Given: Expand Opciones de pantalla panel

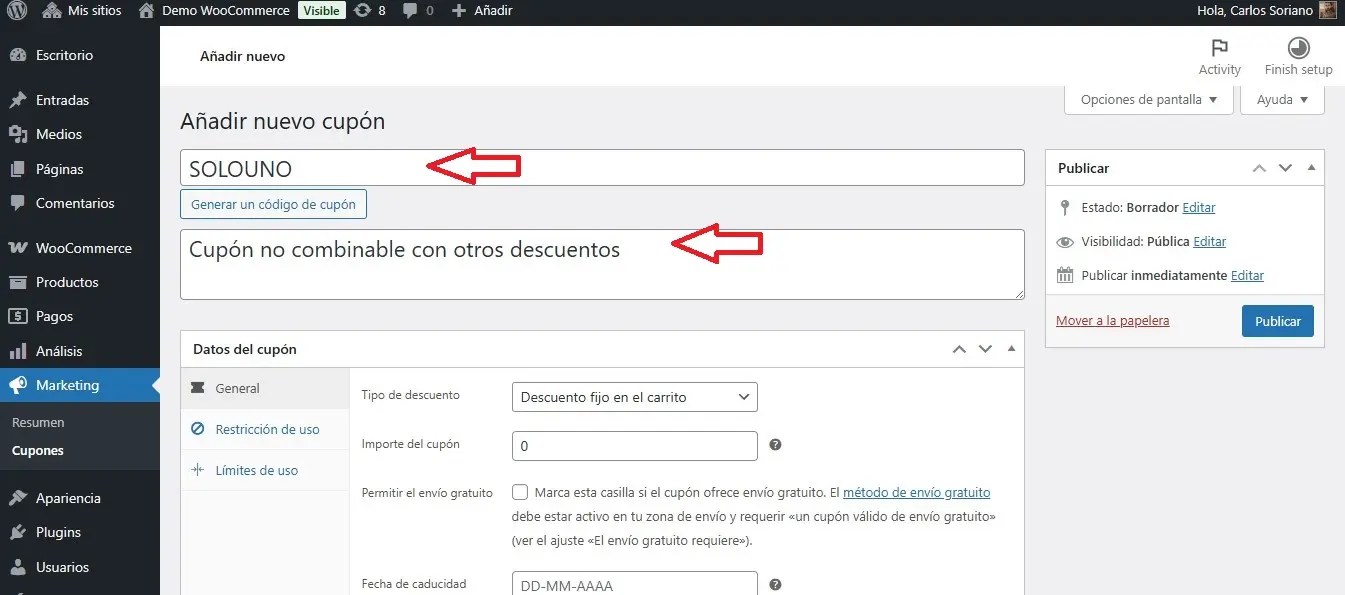Looking at the screenshot, I should point(1149,100).
